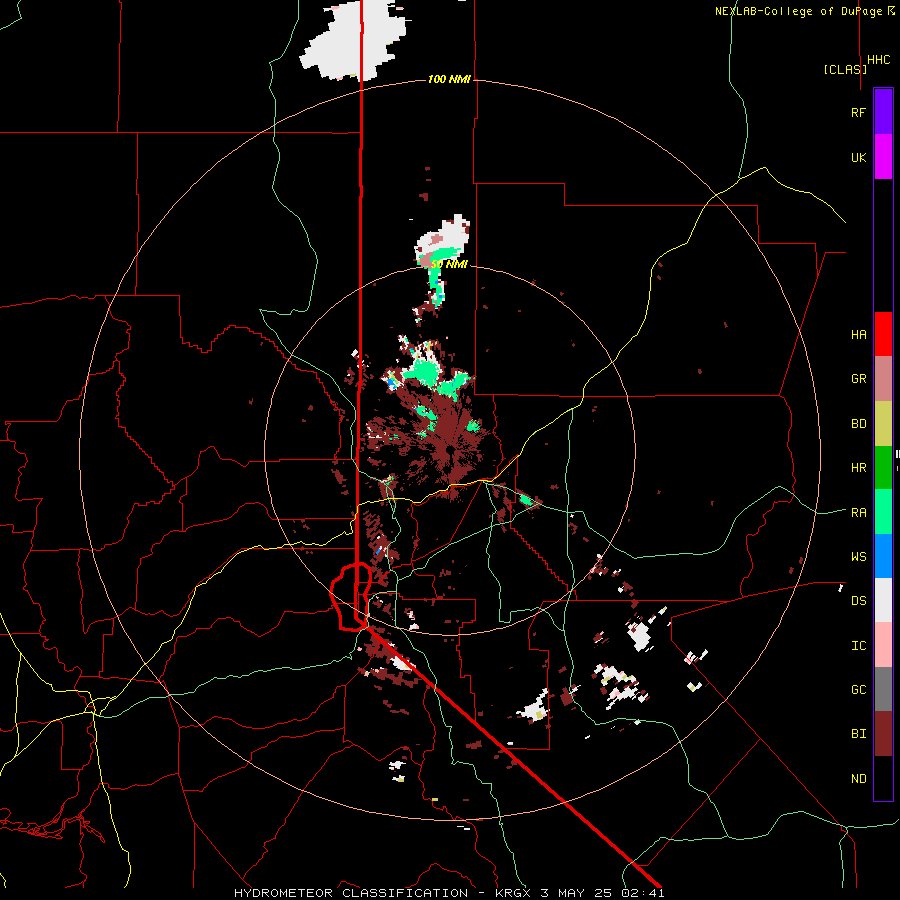Click the RF purple legend swatch
The height and width of the screenshot is (900, 900).
coord(883,112)
